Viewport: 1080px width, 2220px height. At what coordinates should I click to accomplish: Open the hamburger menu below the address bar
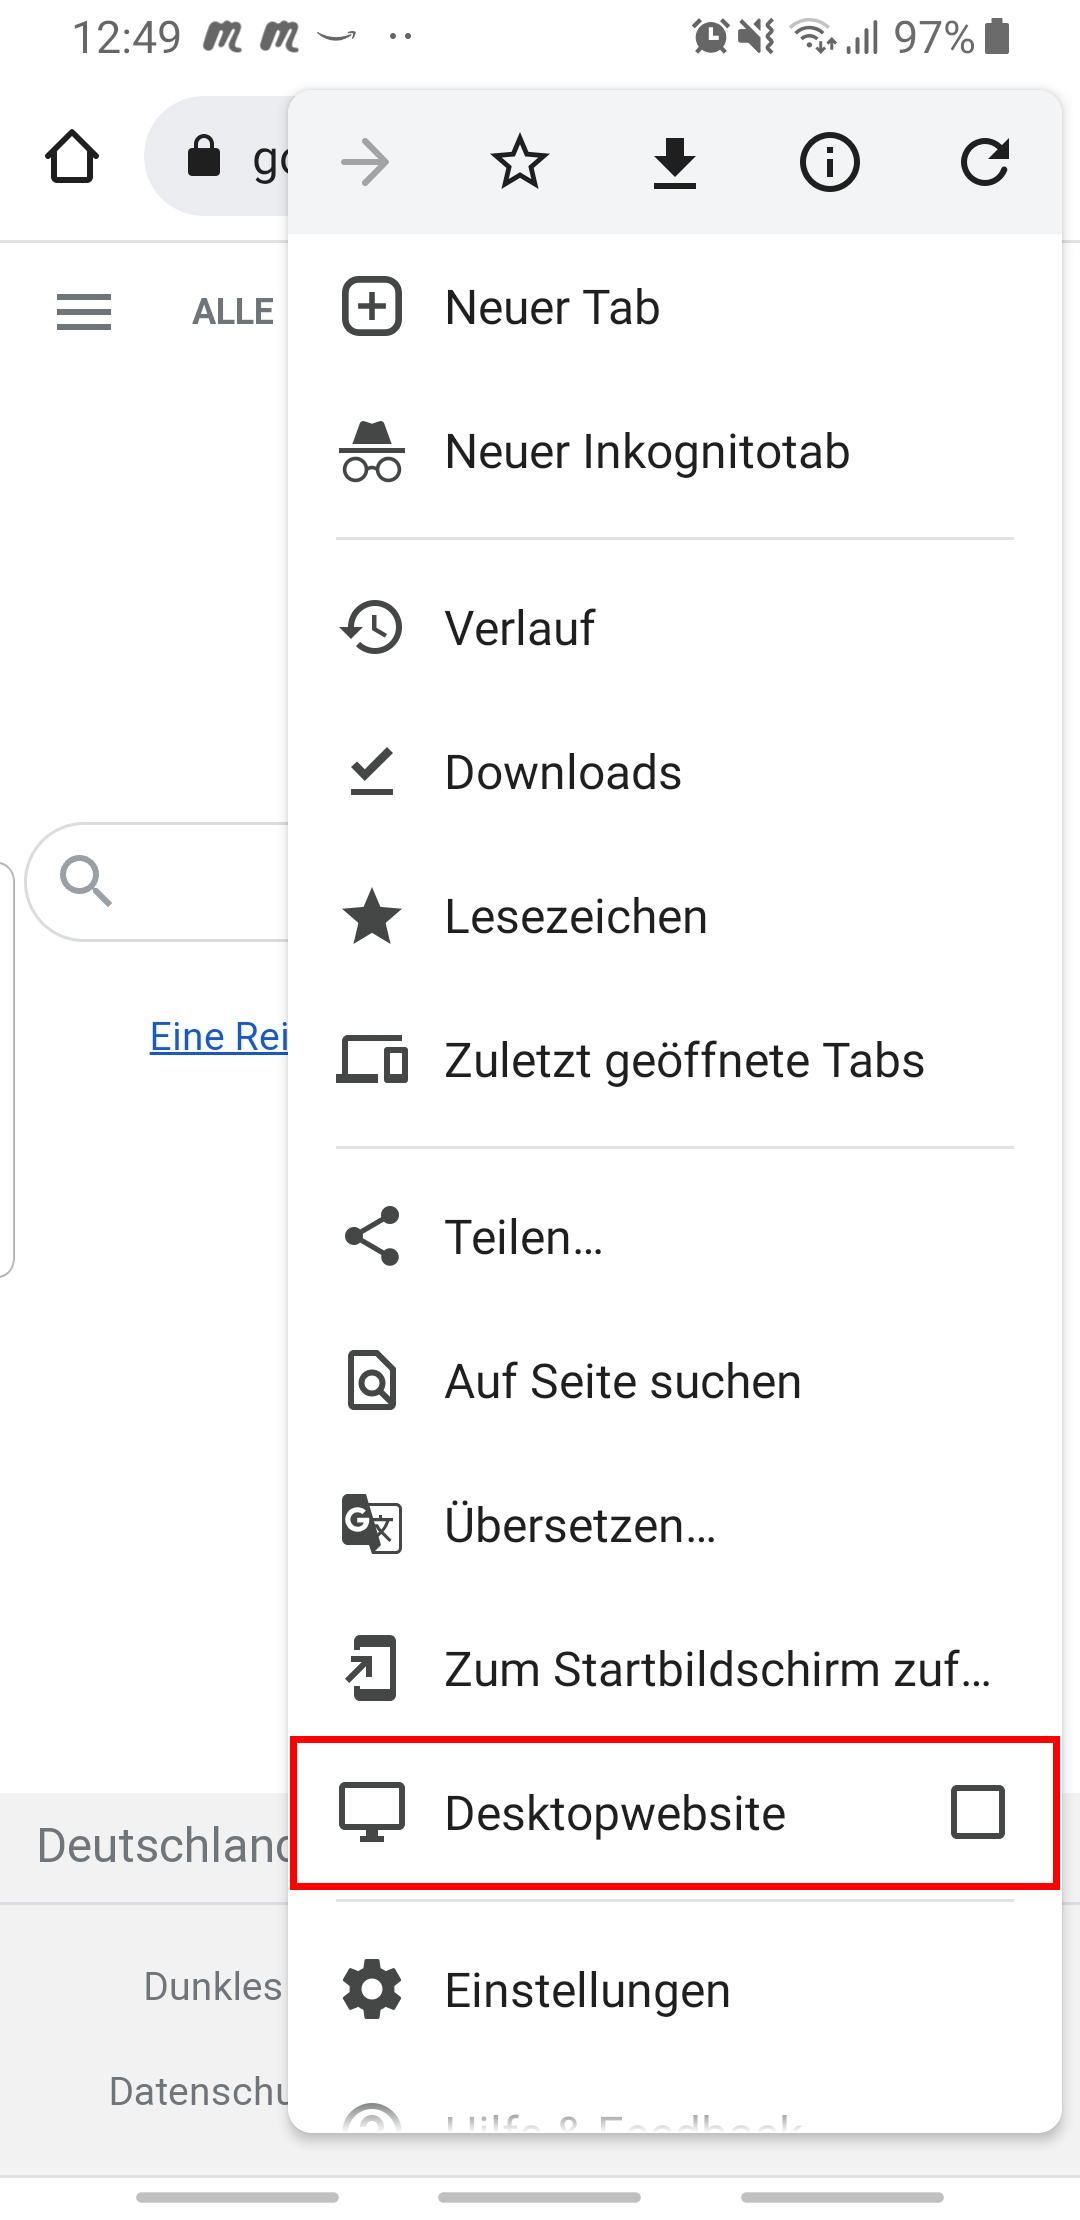pyautogui.click(x=83, y=313)
